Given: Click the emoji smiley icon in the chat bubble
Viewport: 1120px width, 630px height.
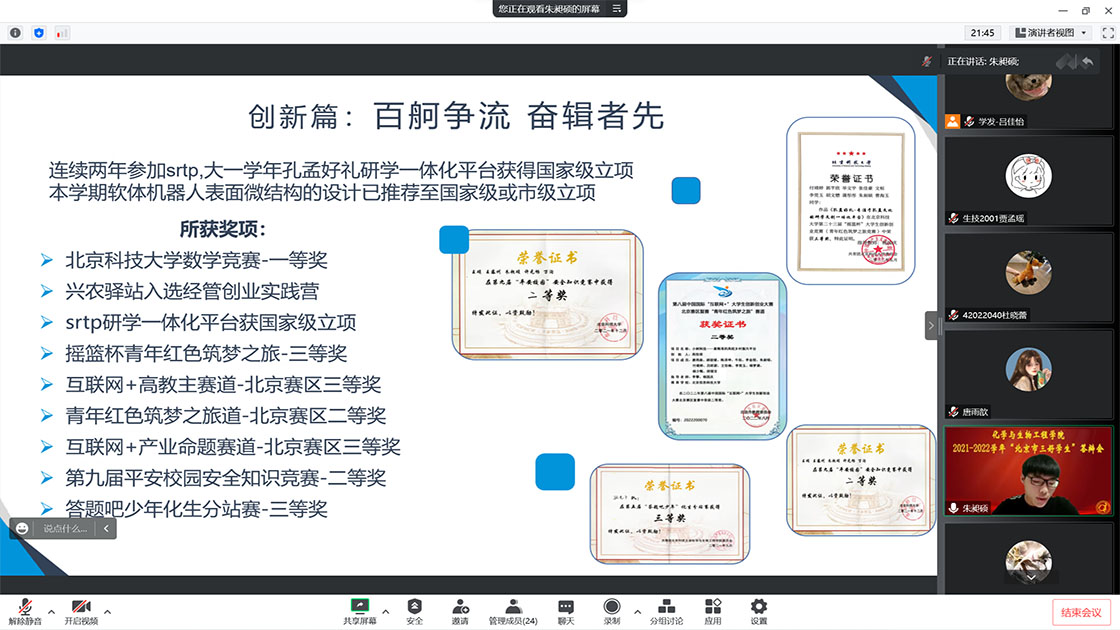Looking at the screenshot, I should tap(22, 529).
